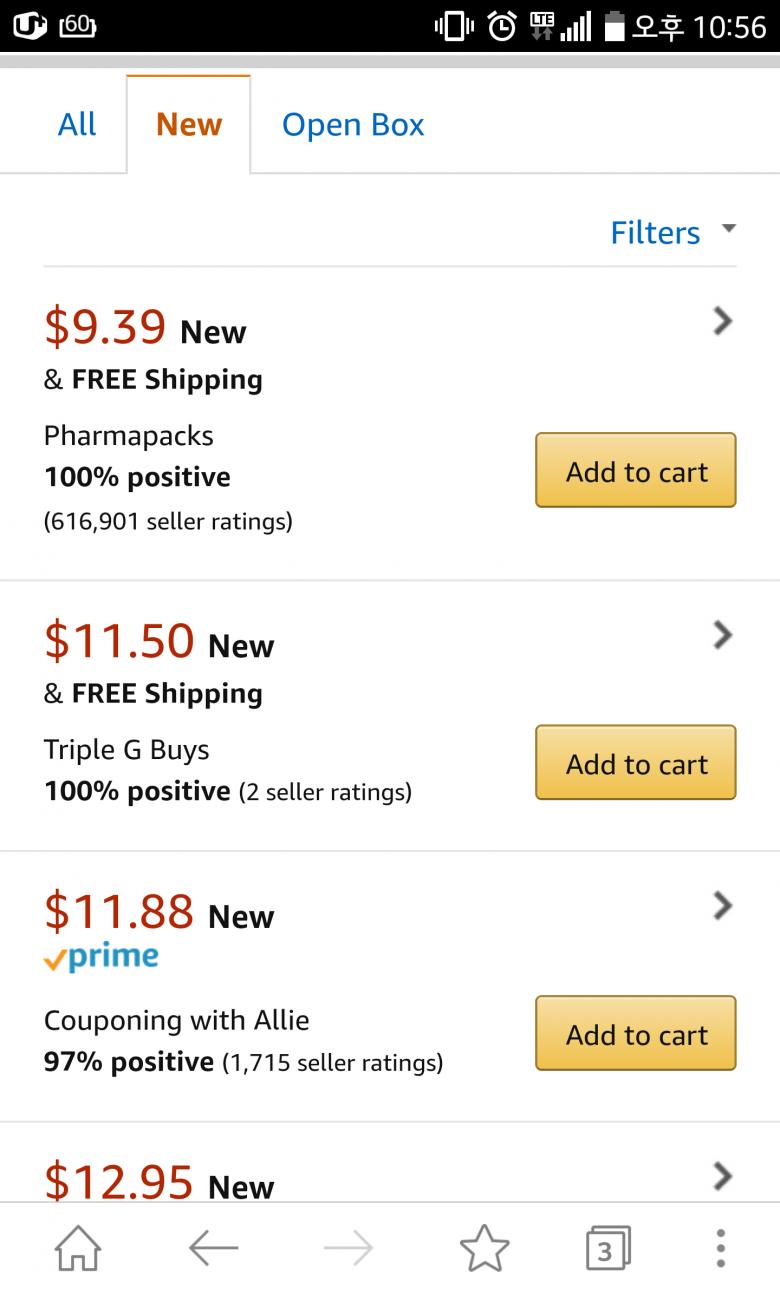Tap the alarm clock status icon
Image resolution: width=780 pixels, height=1295 pixels.
(502, 26)
